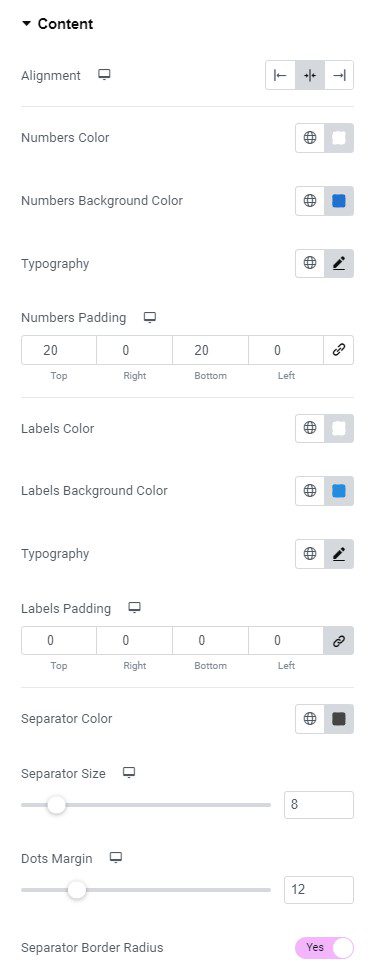Open global color for Numbers Background Color
This screenshot has width=374, height=974.
pyautogui.click(x=309, y=201)
